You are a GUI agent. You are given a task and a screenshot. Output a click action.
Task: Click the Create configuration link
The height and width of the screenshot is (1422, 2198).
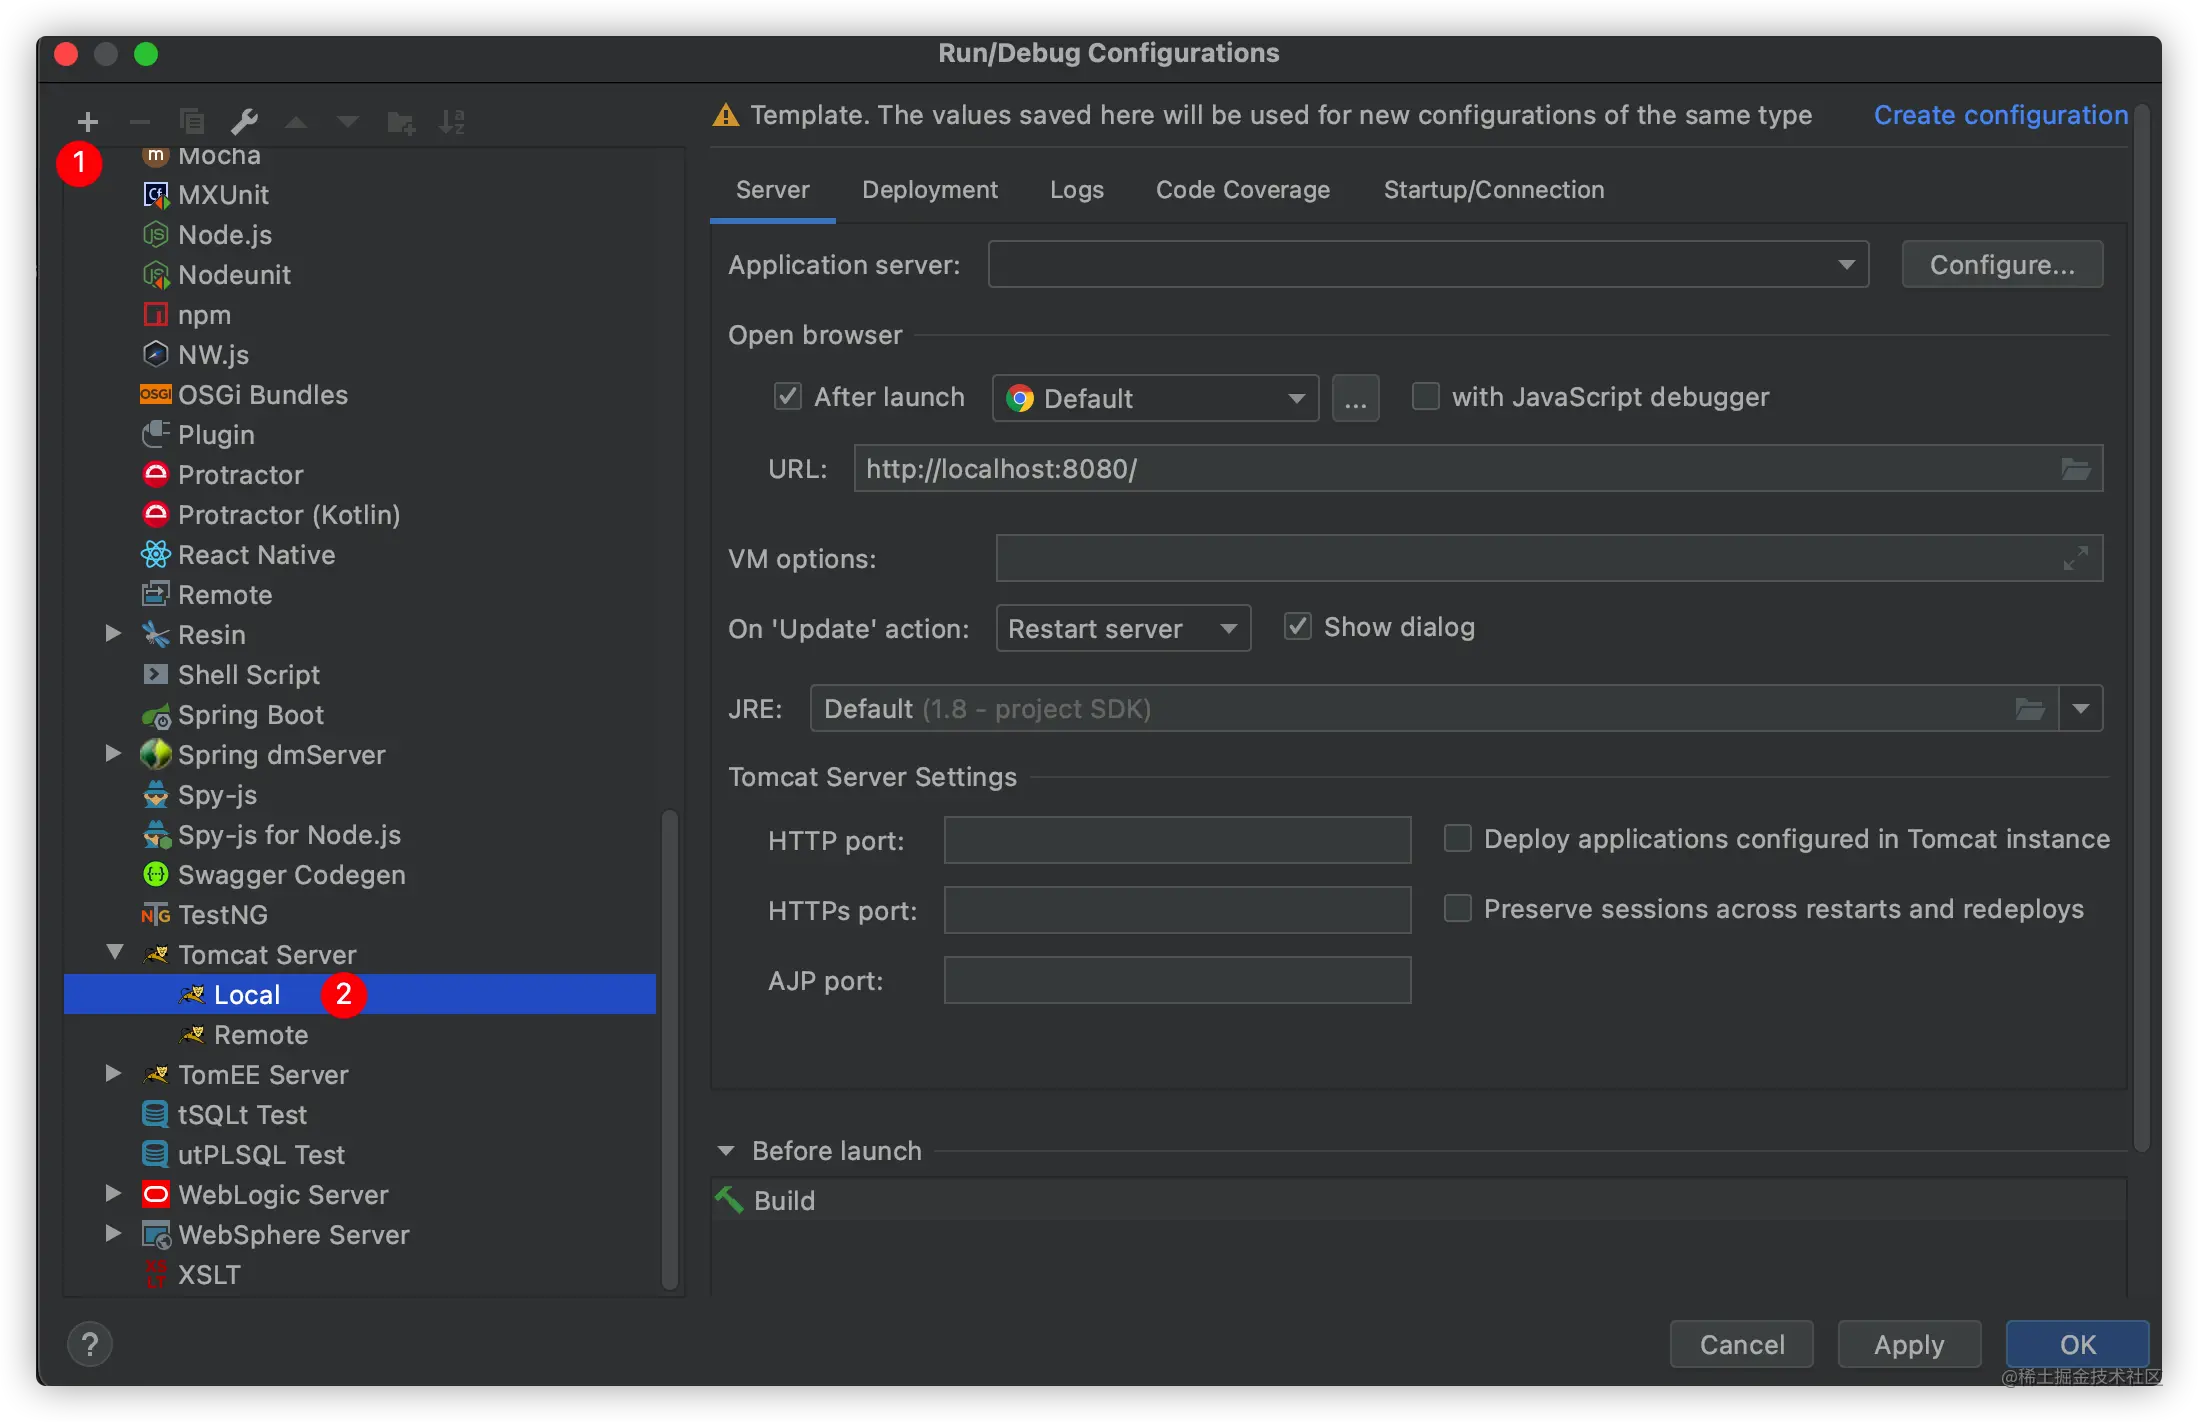[x=2000, y=115]
